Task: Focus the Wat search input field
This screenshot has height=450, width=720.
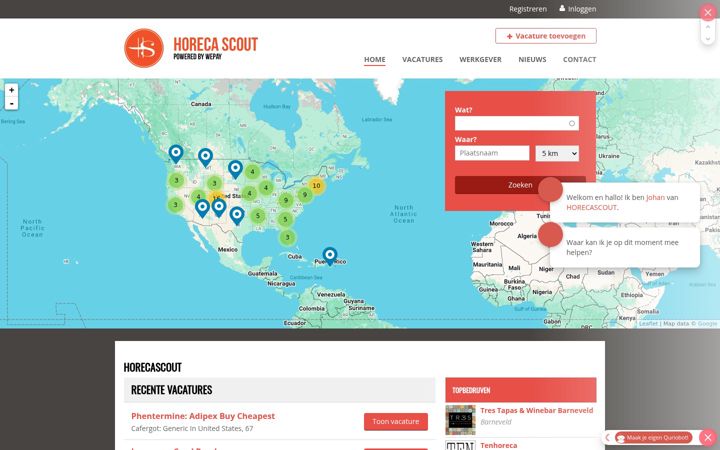Action: pyautogui.click(x=517, y=123)
